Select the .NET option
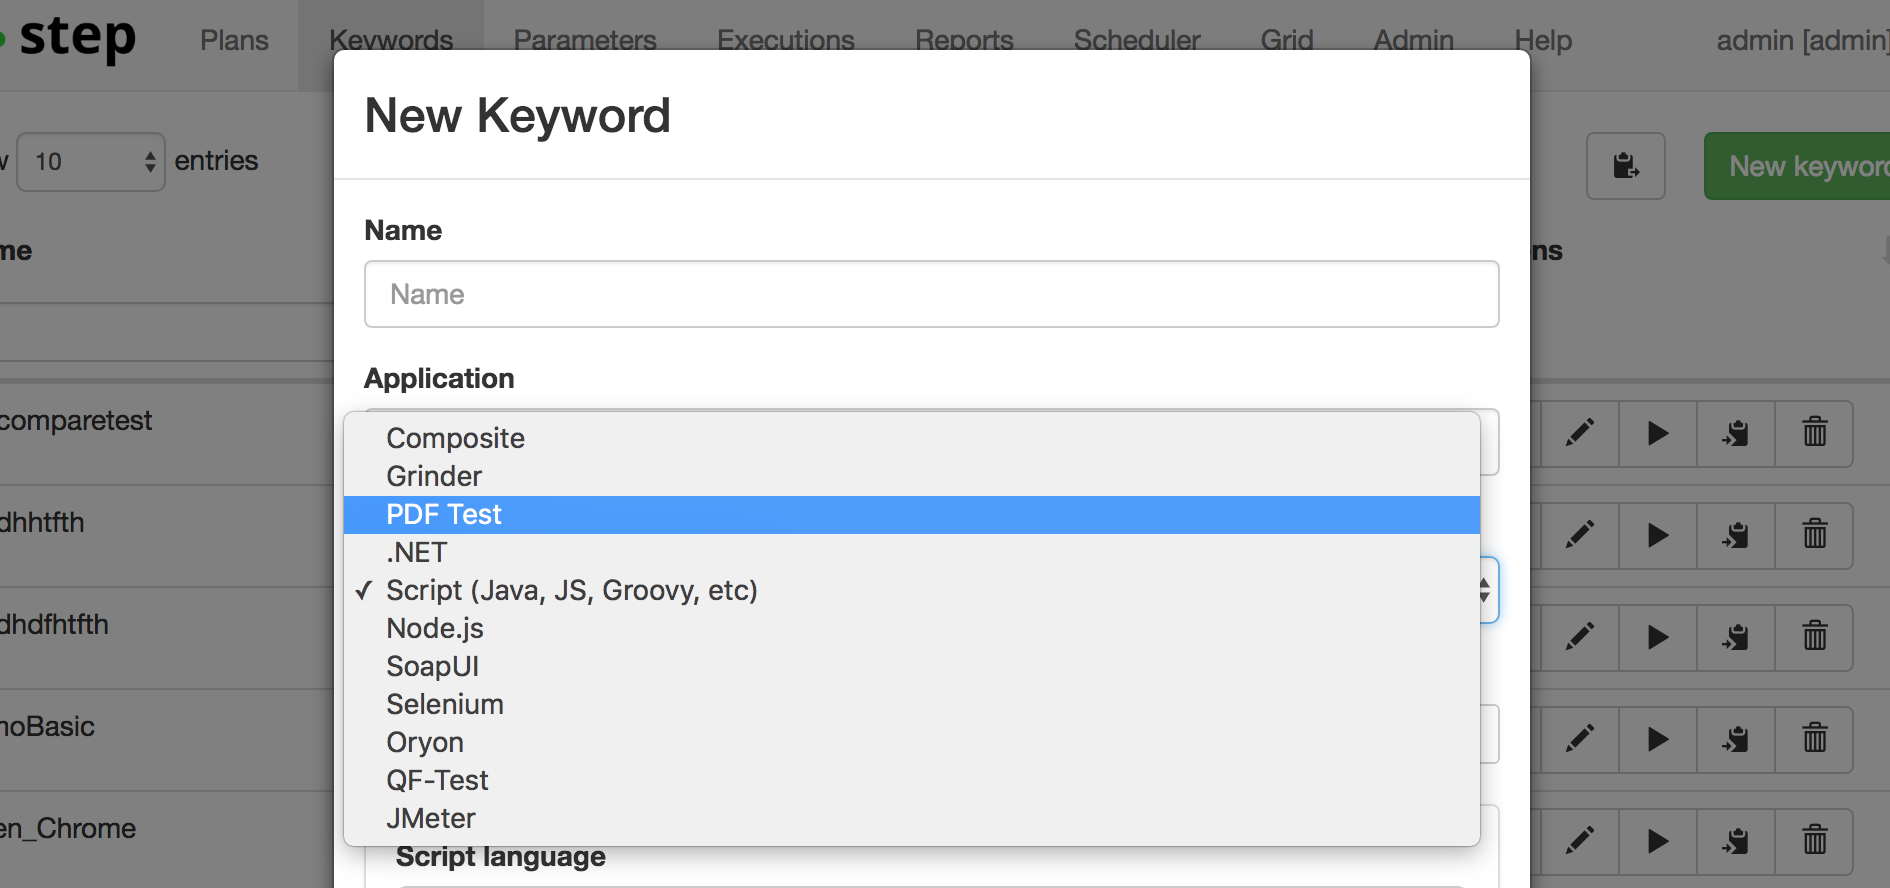 pos(912,552)
